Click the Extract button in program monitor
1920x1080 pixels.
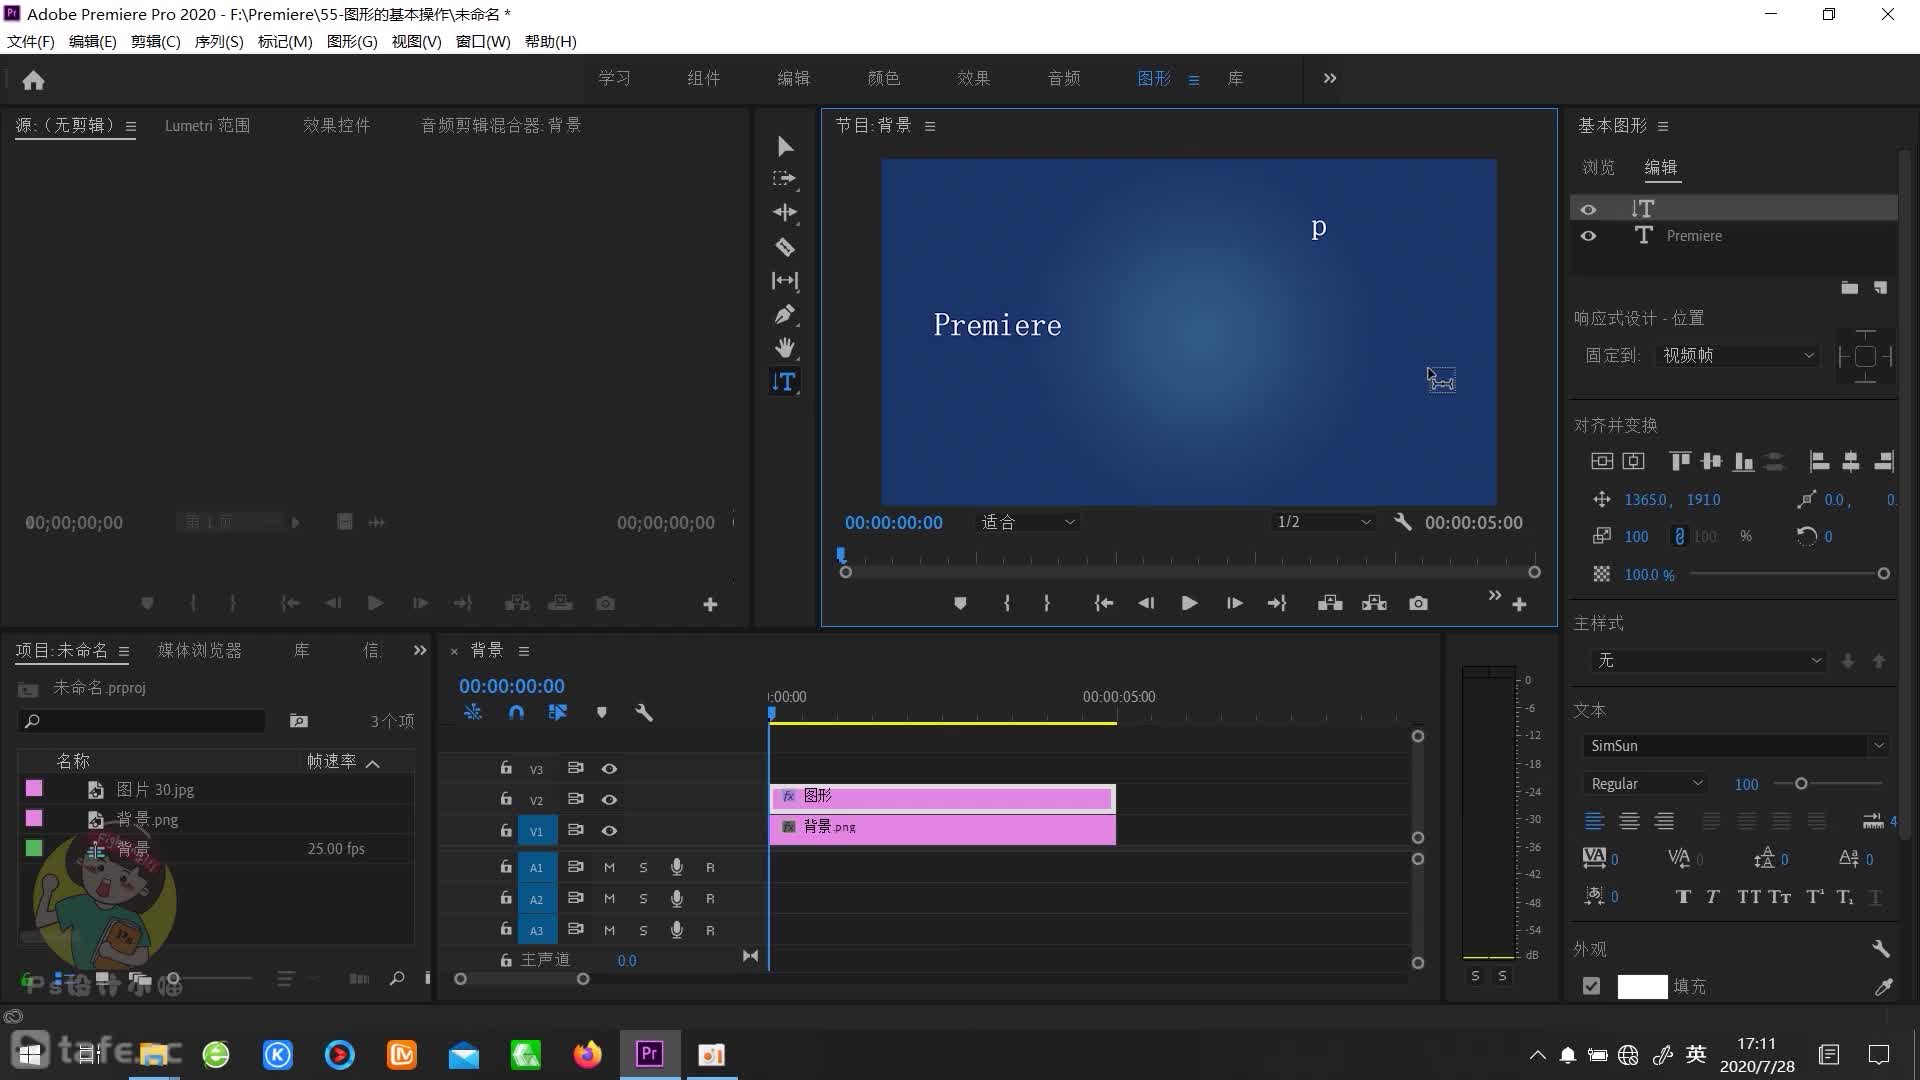[x=1374, y=603]
